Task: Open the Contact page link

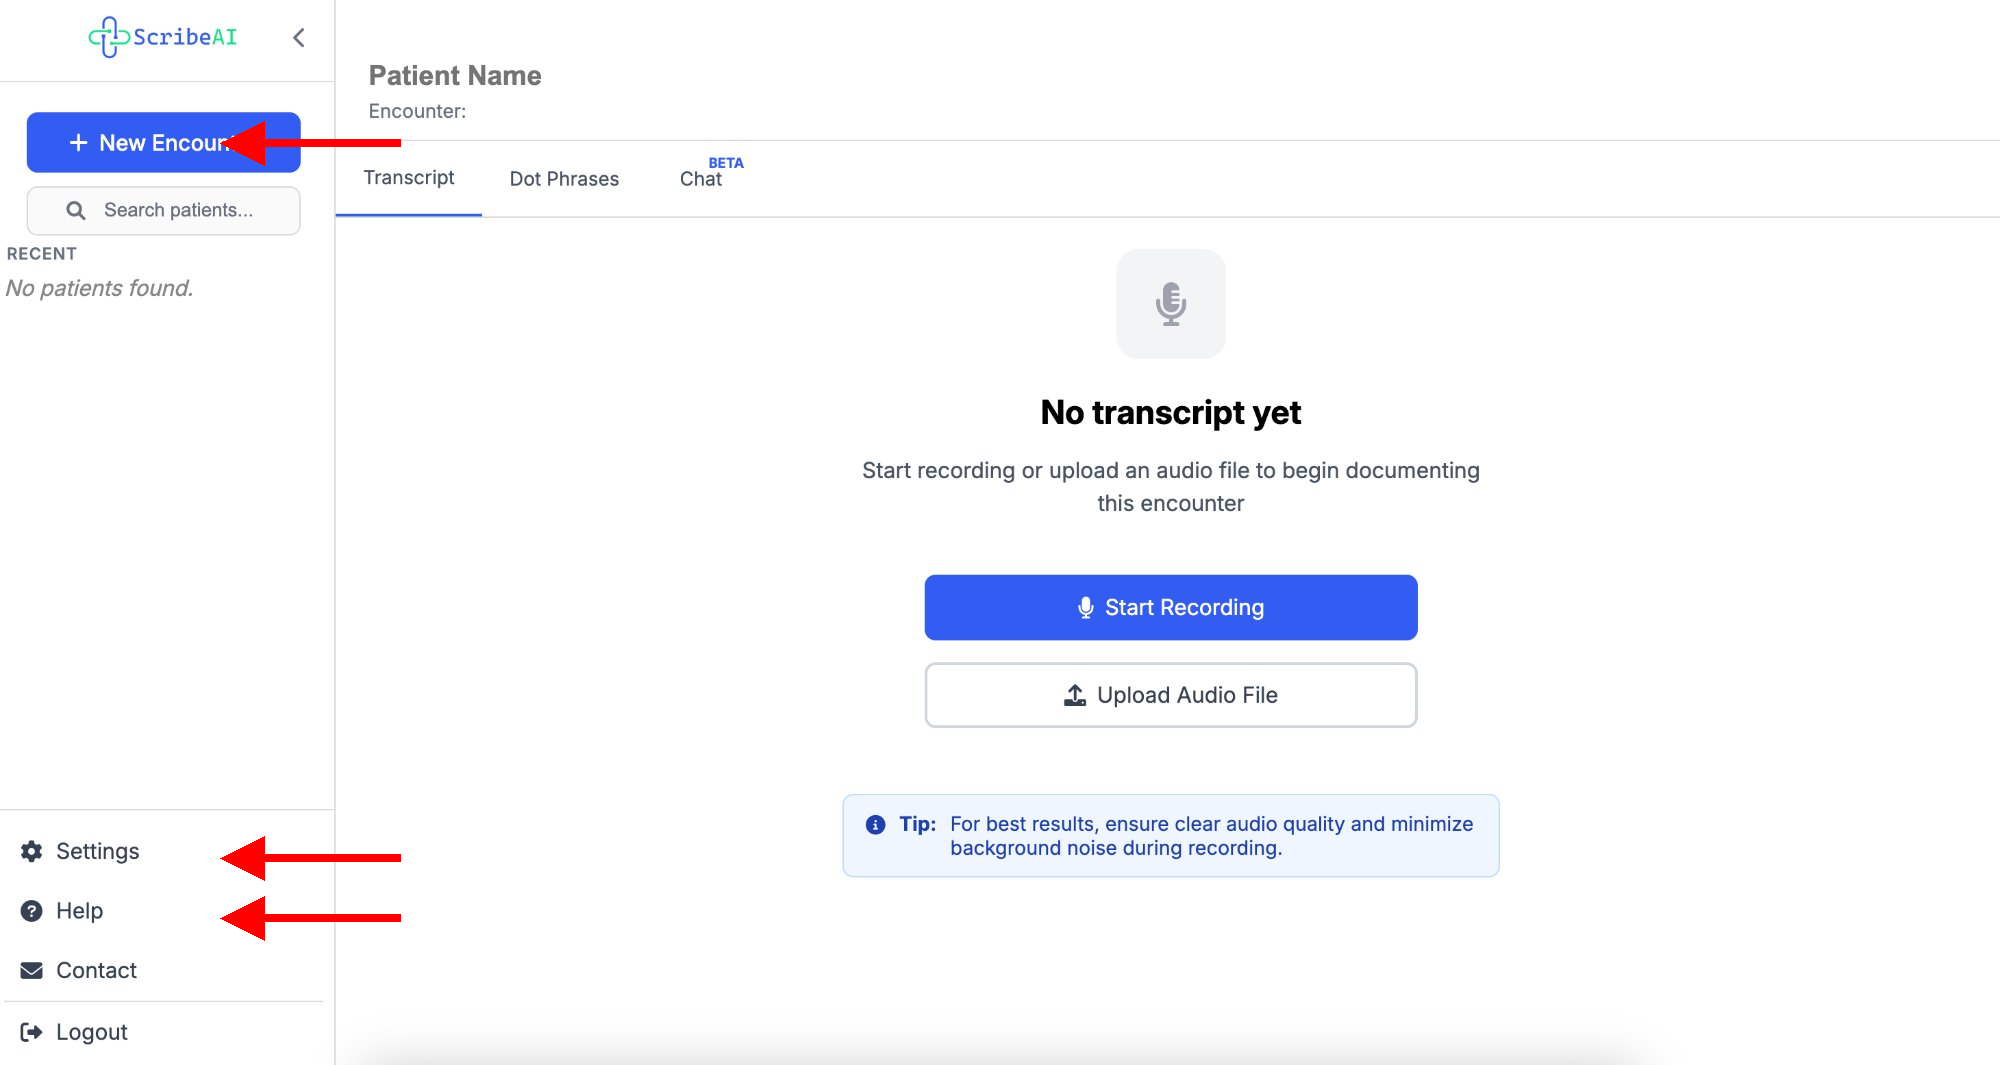Action: pyautogui.click(x=96, y=970)
